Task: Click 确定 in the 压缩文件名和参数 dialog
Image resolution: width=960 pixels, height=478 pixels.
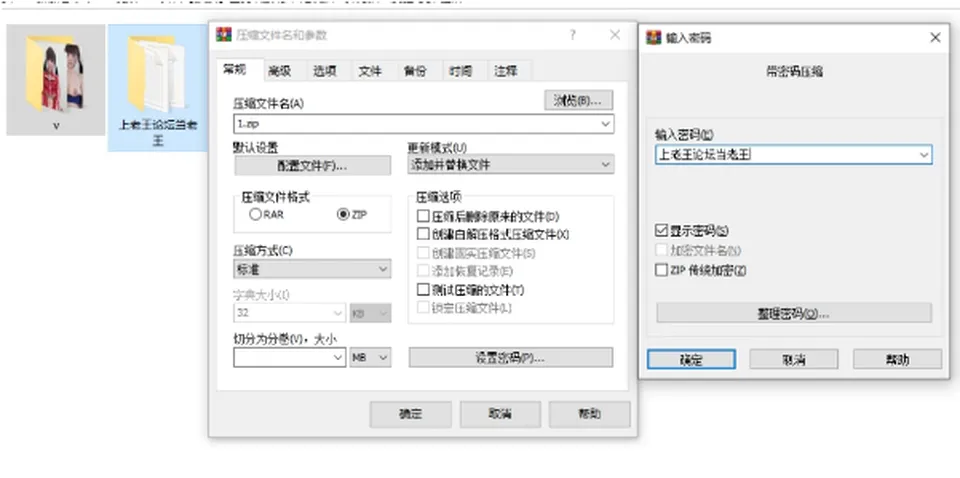Action: (411, 414)
